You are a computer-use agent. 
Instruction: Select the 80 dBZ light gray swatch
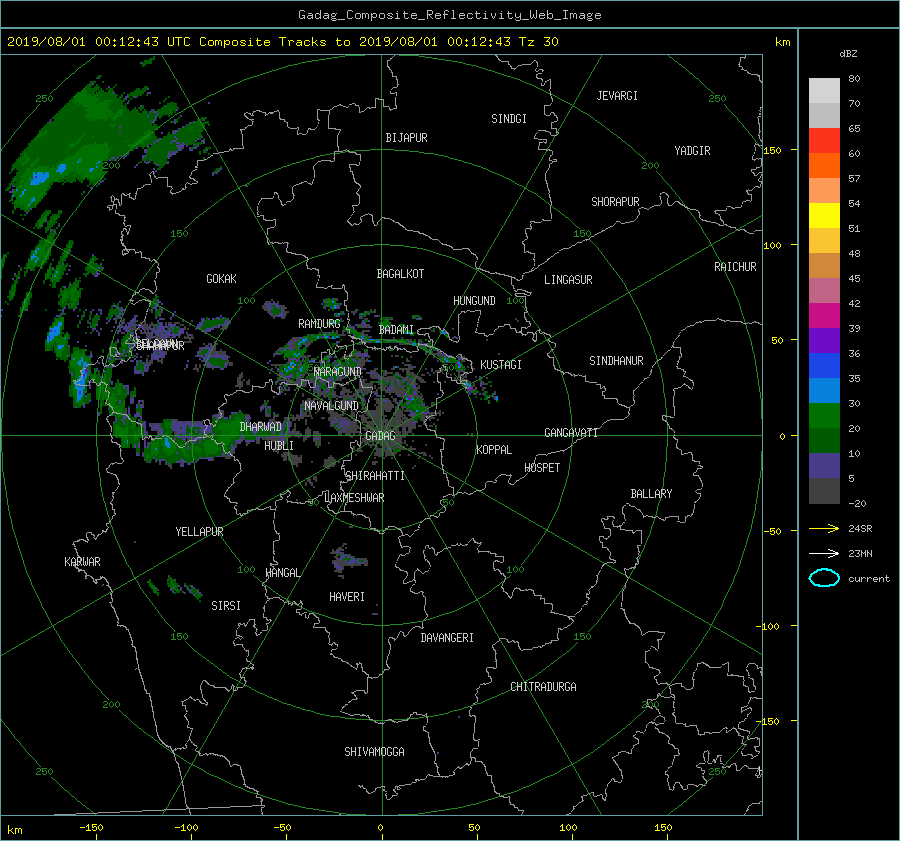824,90
